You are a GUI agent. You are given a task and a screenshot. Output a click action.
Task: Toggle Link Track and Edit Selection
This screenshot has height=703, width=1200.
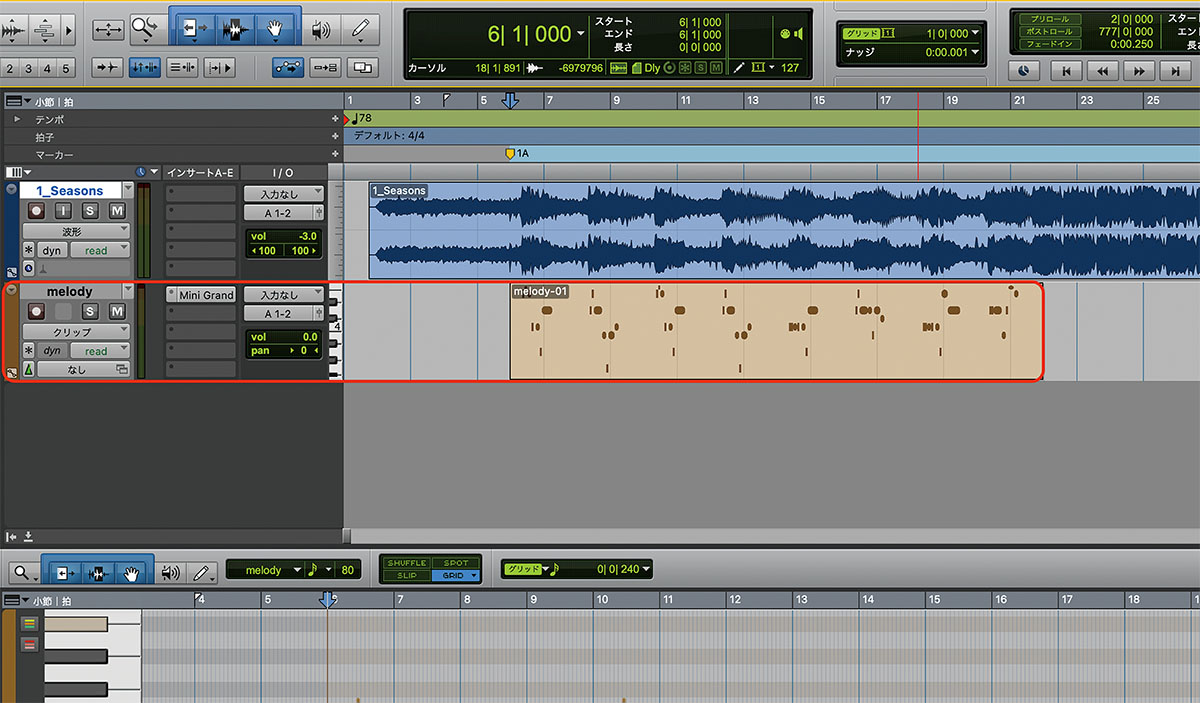(181, 68)
